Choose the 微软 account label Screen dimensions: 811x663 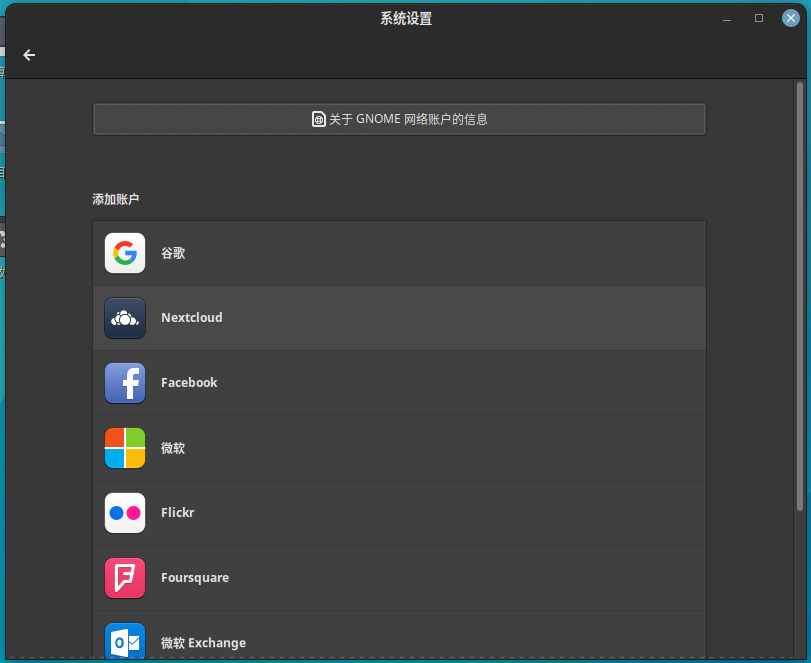tap(173, 448)
